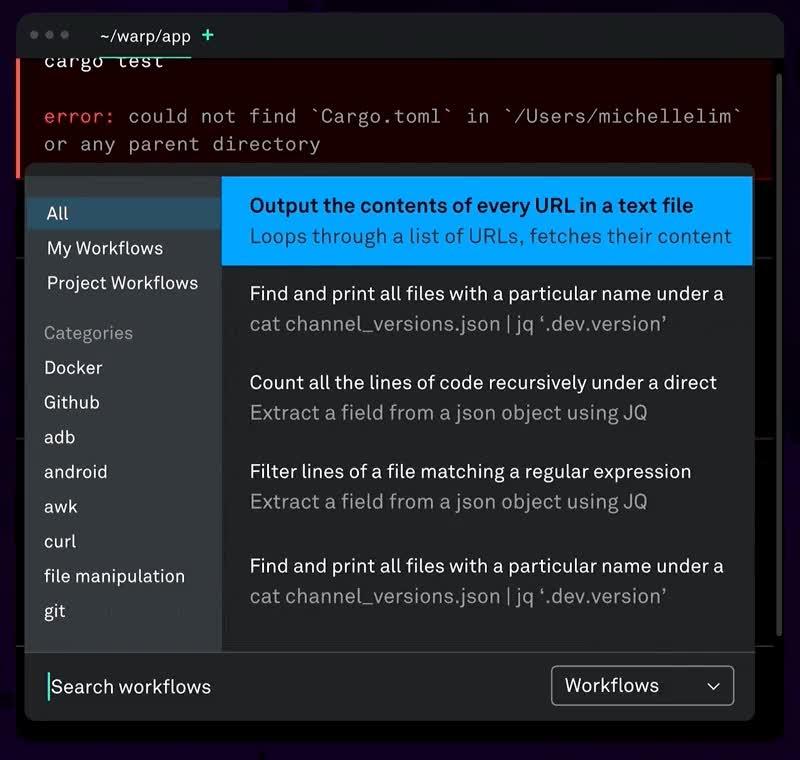Open the file manipulation category
The image size is (800, 760).
114,576
